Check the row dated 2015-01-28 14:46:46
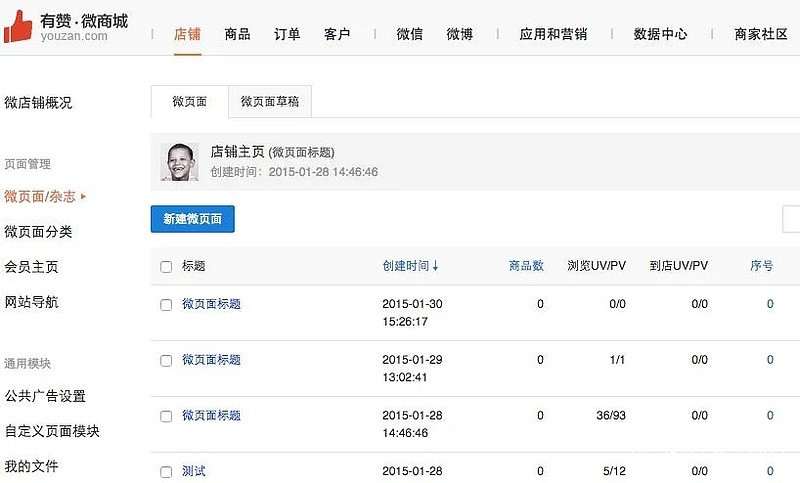Screen dimensions: 800x483 click(x=166, y=416)
